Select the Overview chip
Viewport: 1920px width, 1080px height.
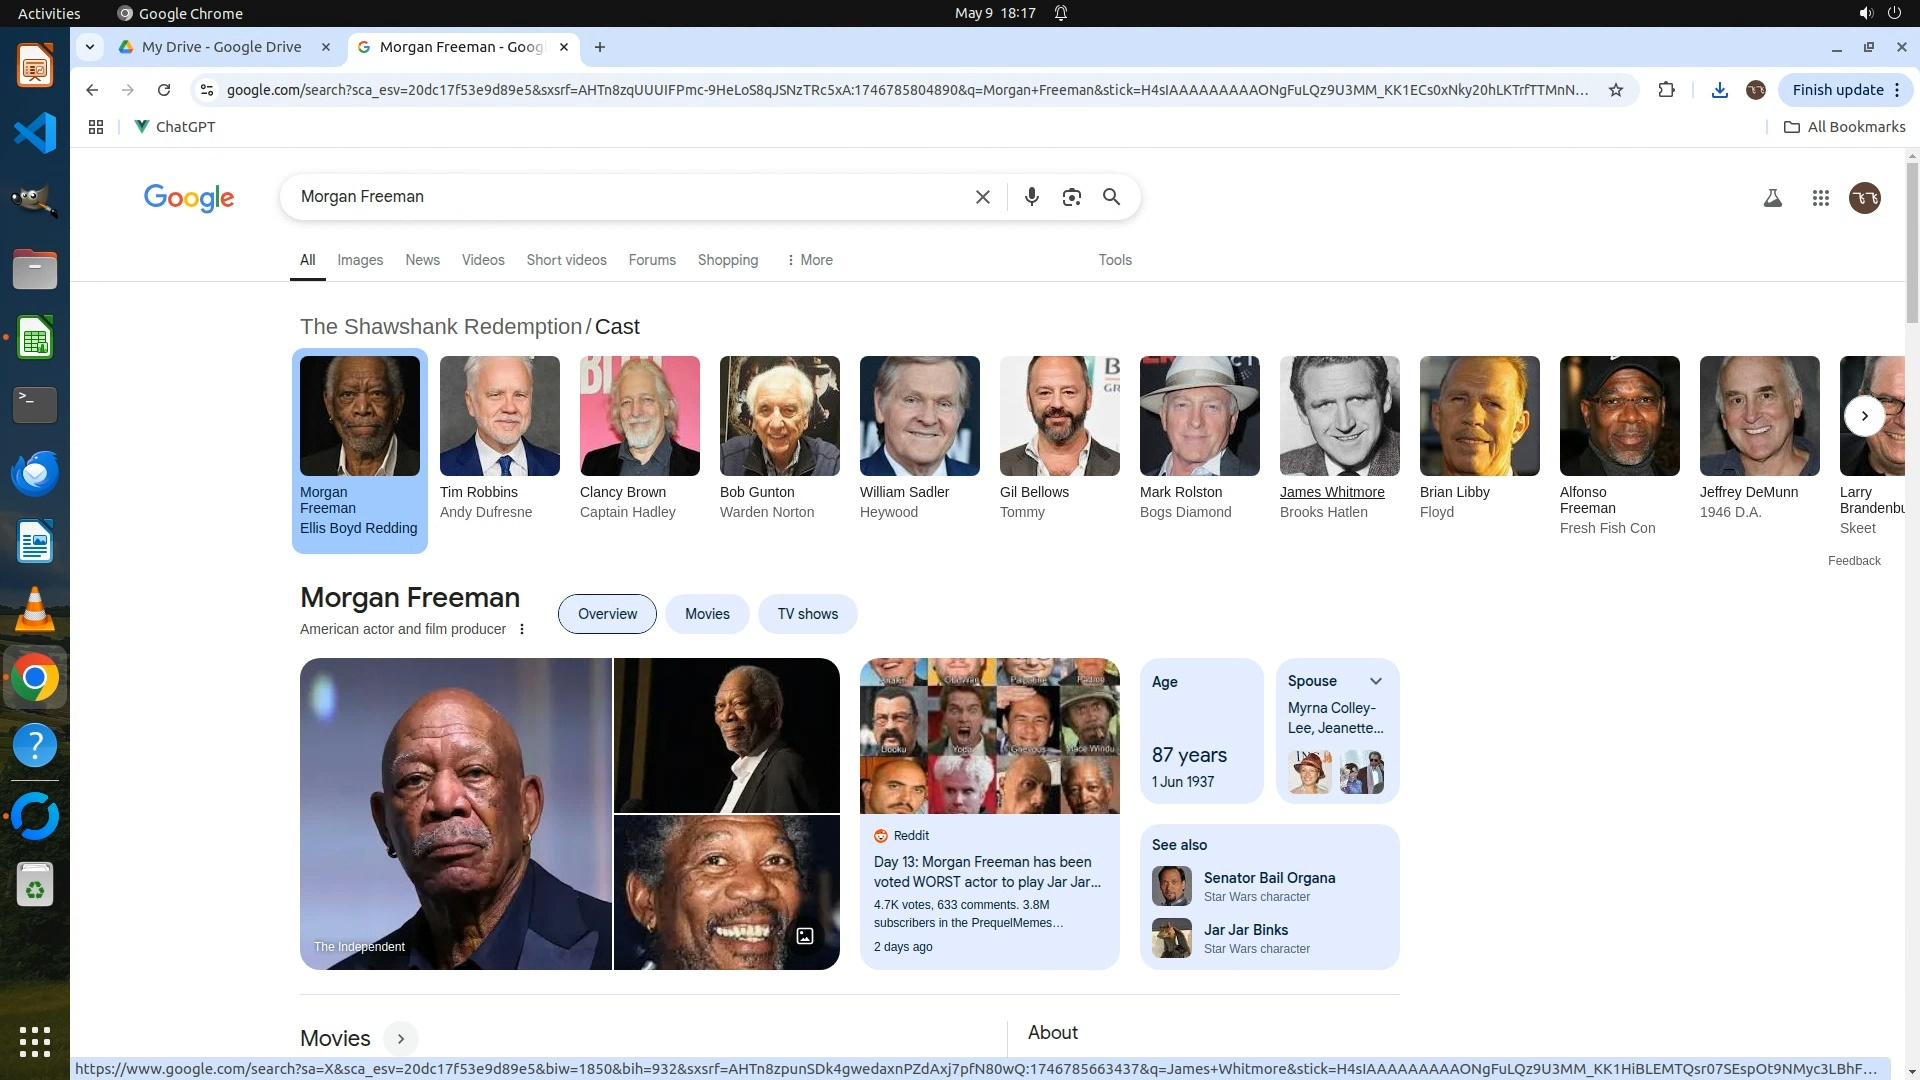[607, 614]
